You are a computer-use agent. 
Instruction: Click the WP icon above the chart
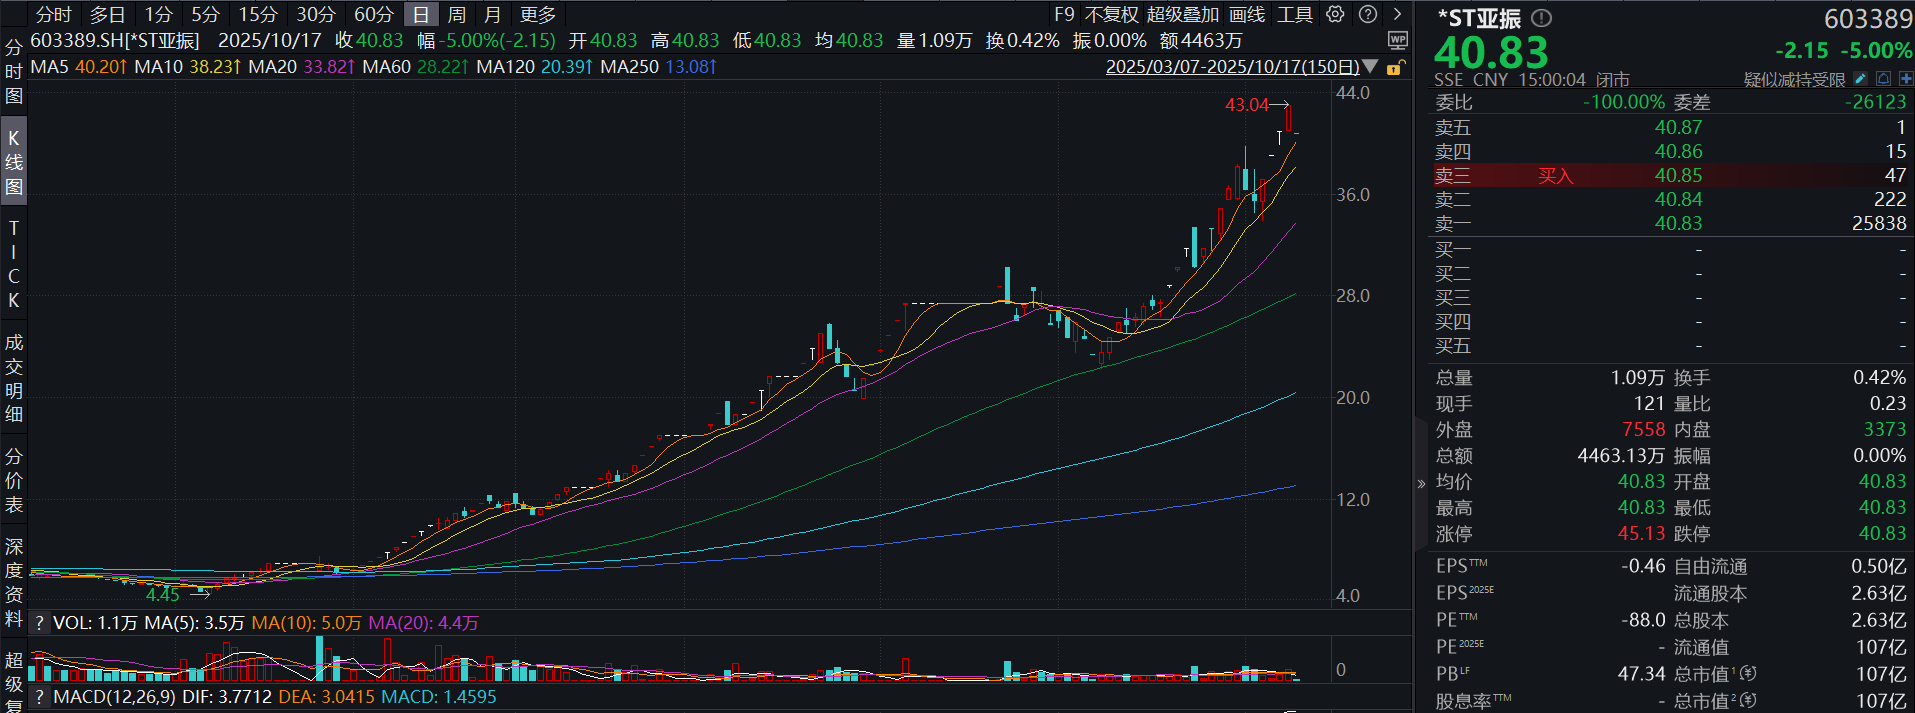tap(1397, 40)
